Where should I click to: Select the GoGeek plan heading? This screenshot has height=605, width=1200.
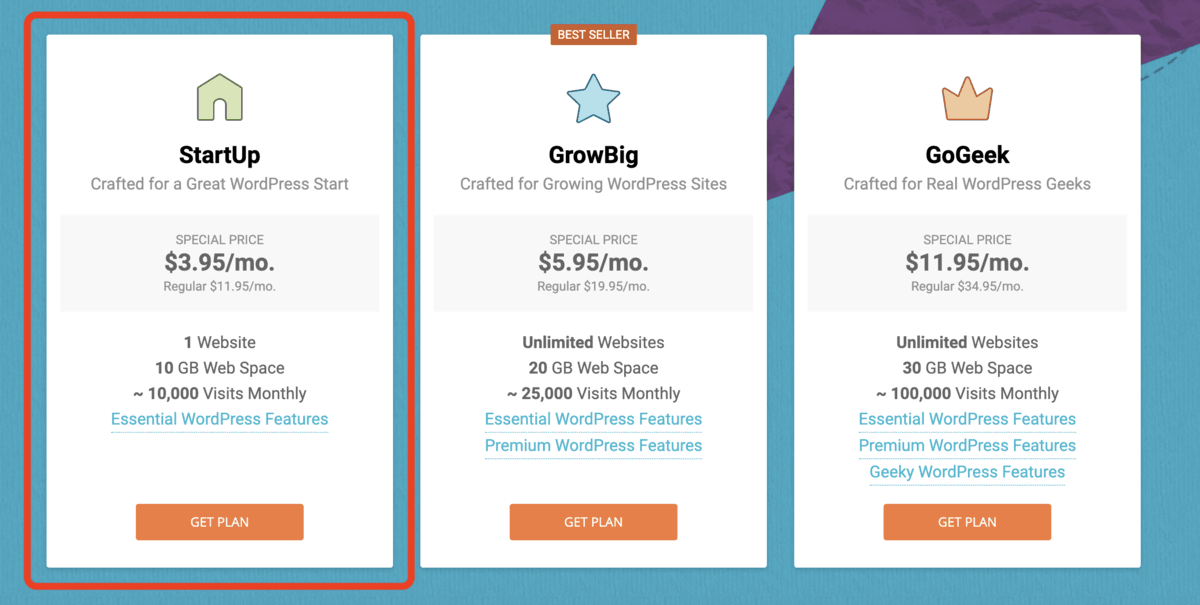(x=967, y=154)
